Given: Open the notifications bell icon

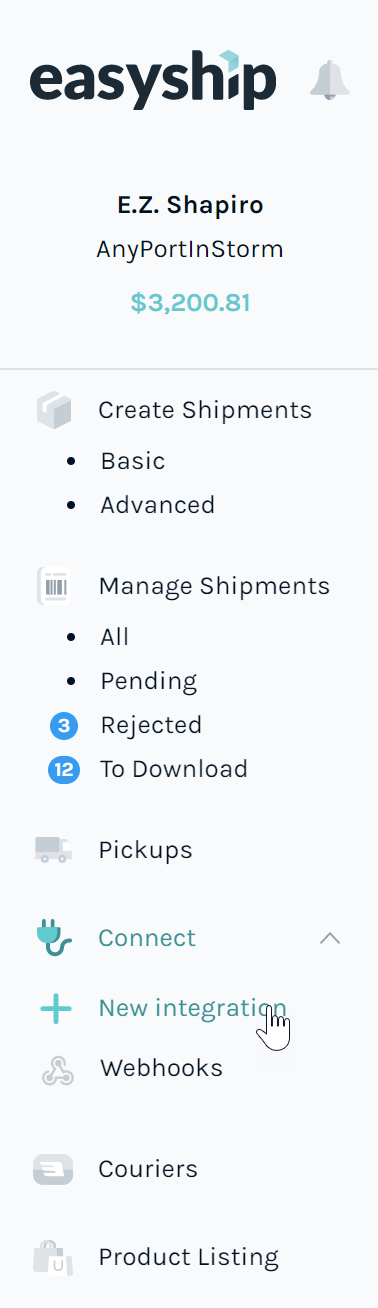Looking at the screenshot, I should (x=330, y=80).
